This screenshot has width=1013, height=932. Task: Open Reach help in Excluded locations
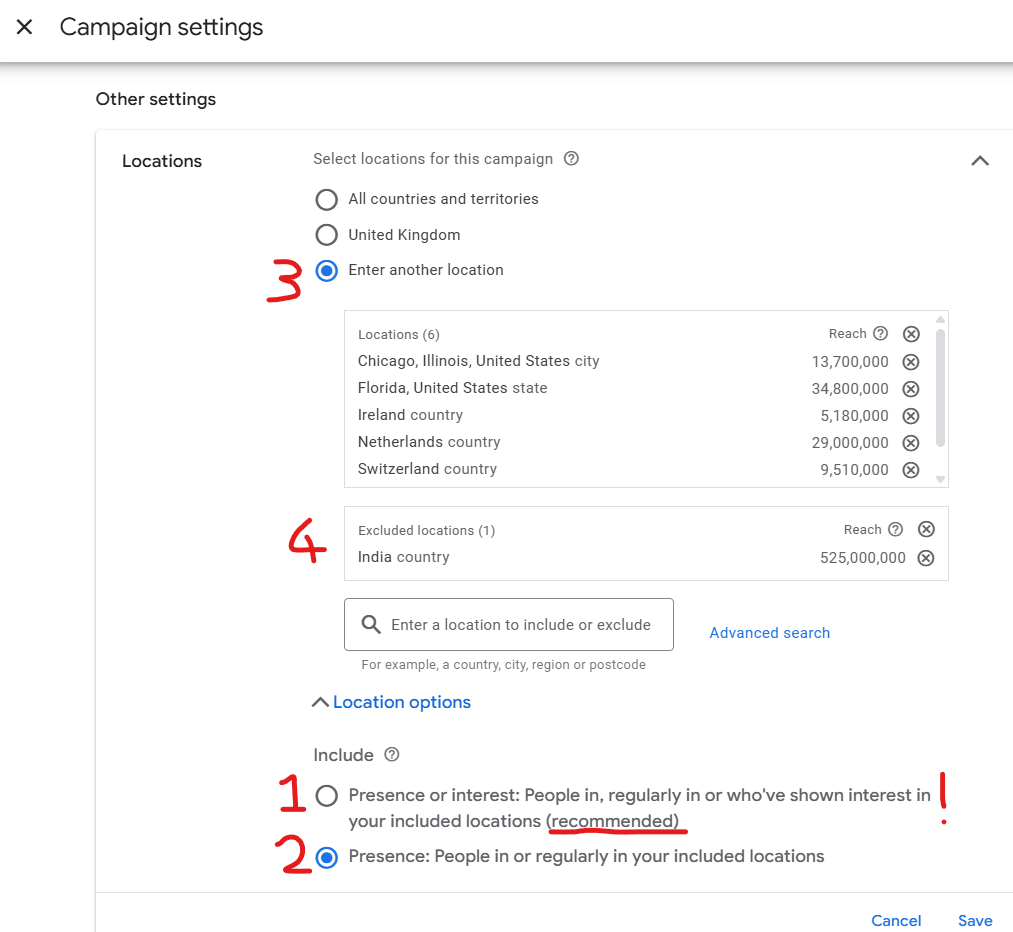[x=895, y=530]
